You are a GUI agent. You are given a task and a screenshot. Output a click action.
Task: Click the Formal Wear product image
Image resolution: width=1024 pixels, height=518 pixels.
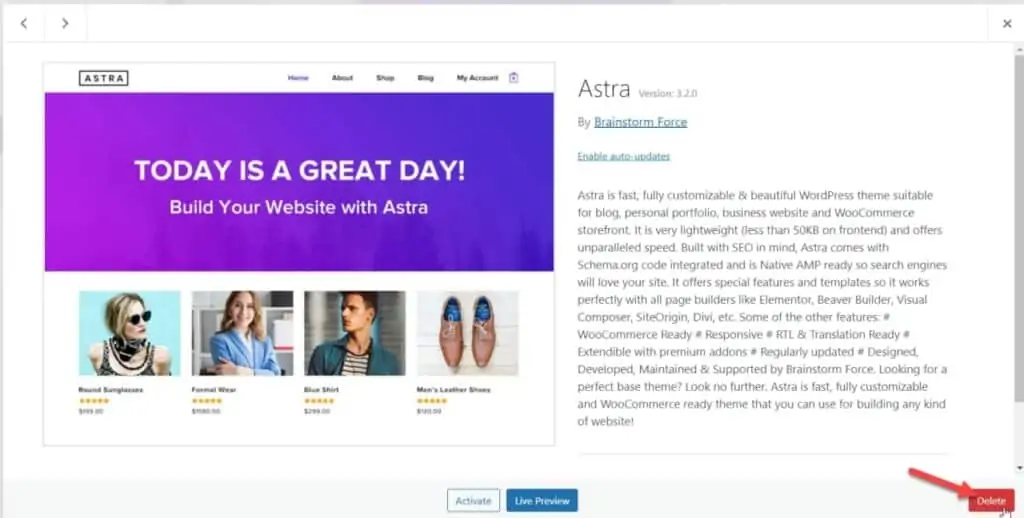pos(242,333)
